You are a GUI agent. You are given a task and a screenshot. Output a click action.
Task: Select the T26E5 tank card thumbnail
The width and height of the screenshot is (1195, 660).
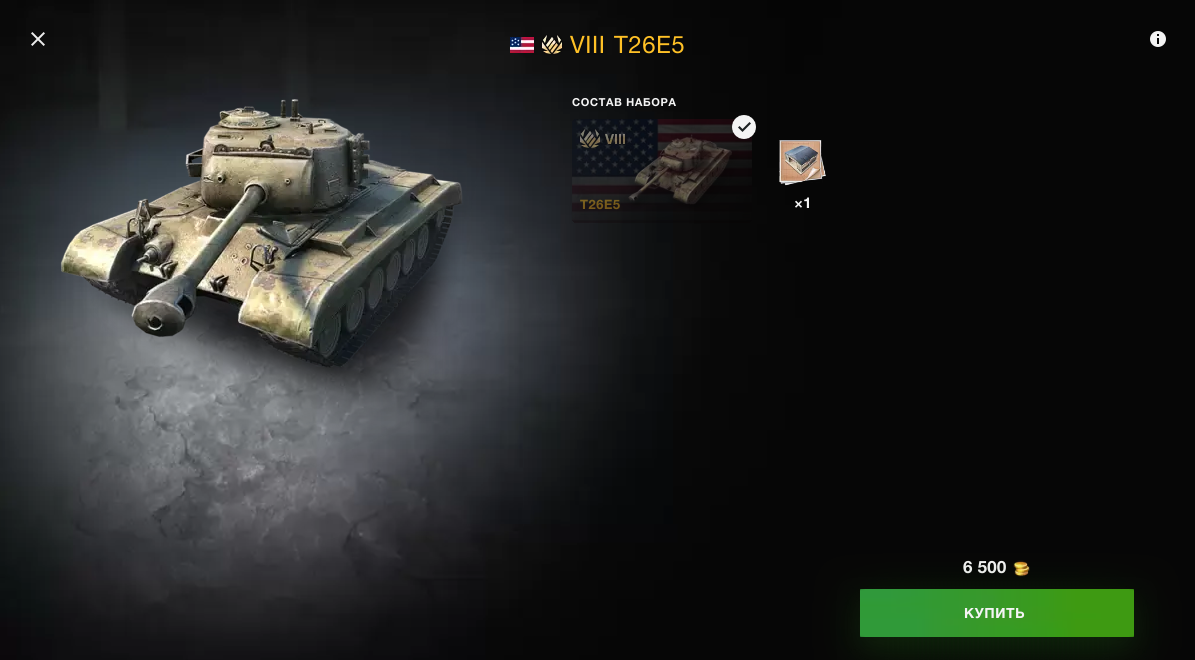662,170
